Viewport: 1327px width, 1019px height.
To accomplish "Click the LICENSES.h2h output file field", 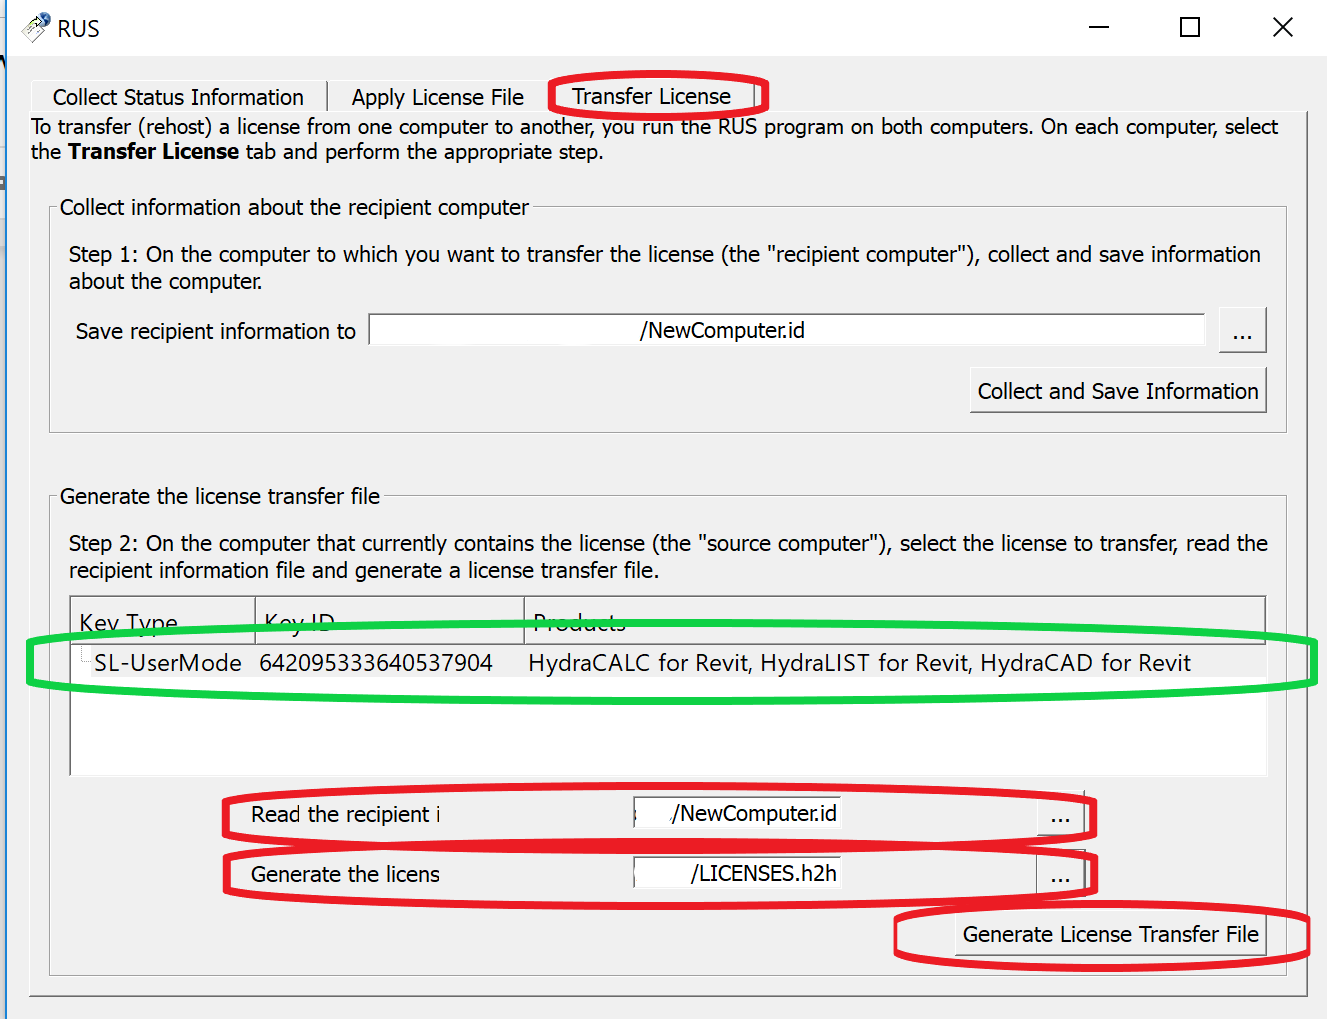I will [x=737, y=873].
